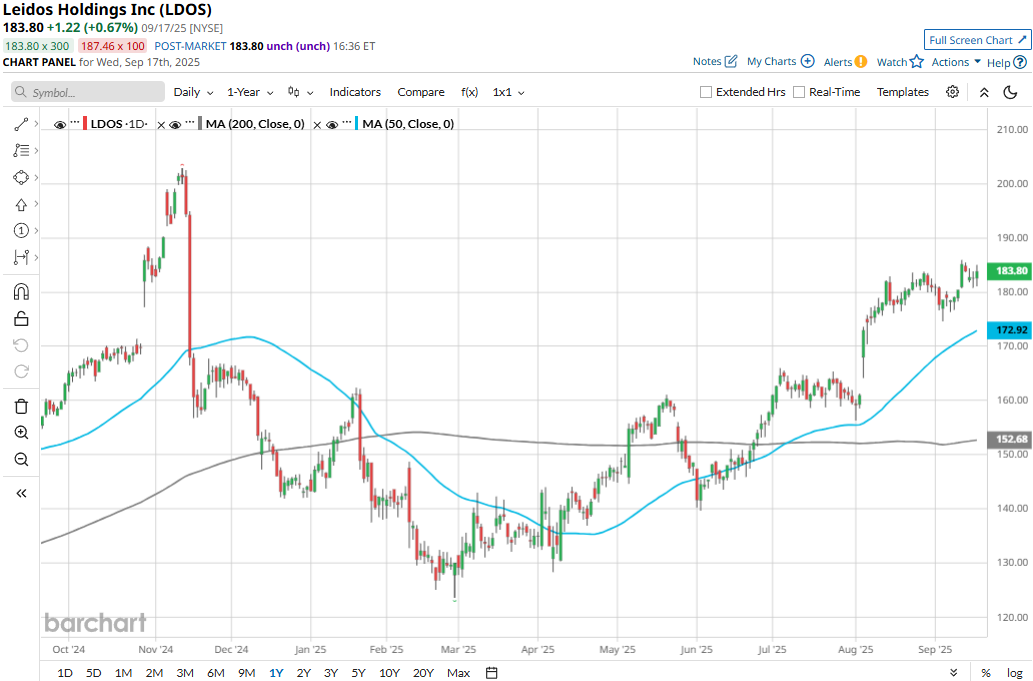
Task: Choose the shapes drawing tool icon
Action: [x=21, y=178]
